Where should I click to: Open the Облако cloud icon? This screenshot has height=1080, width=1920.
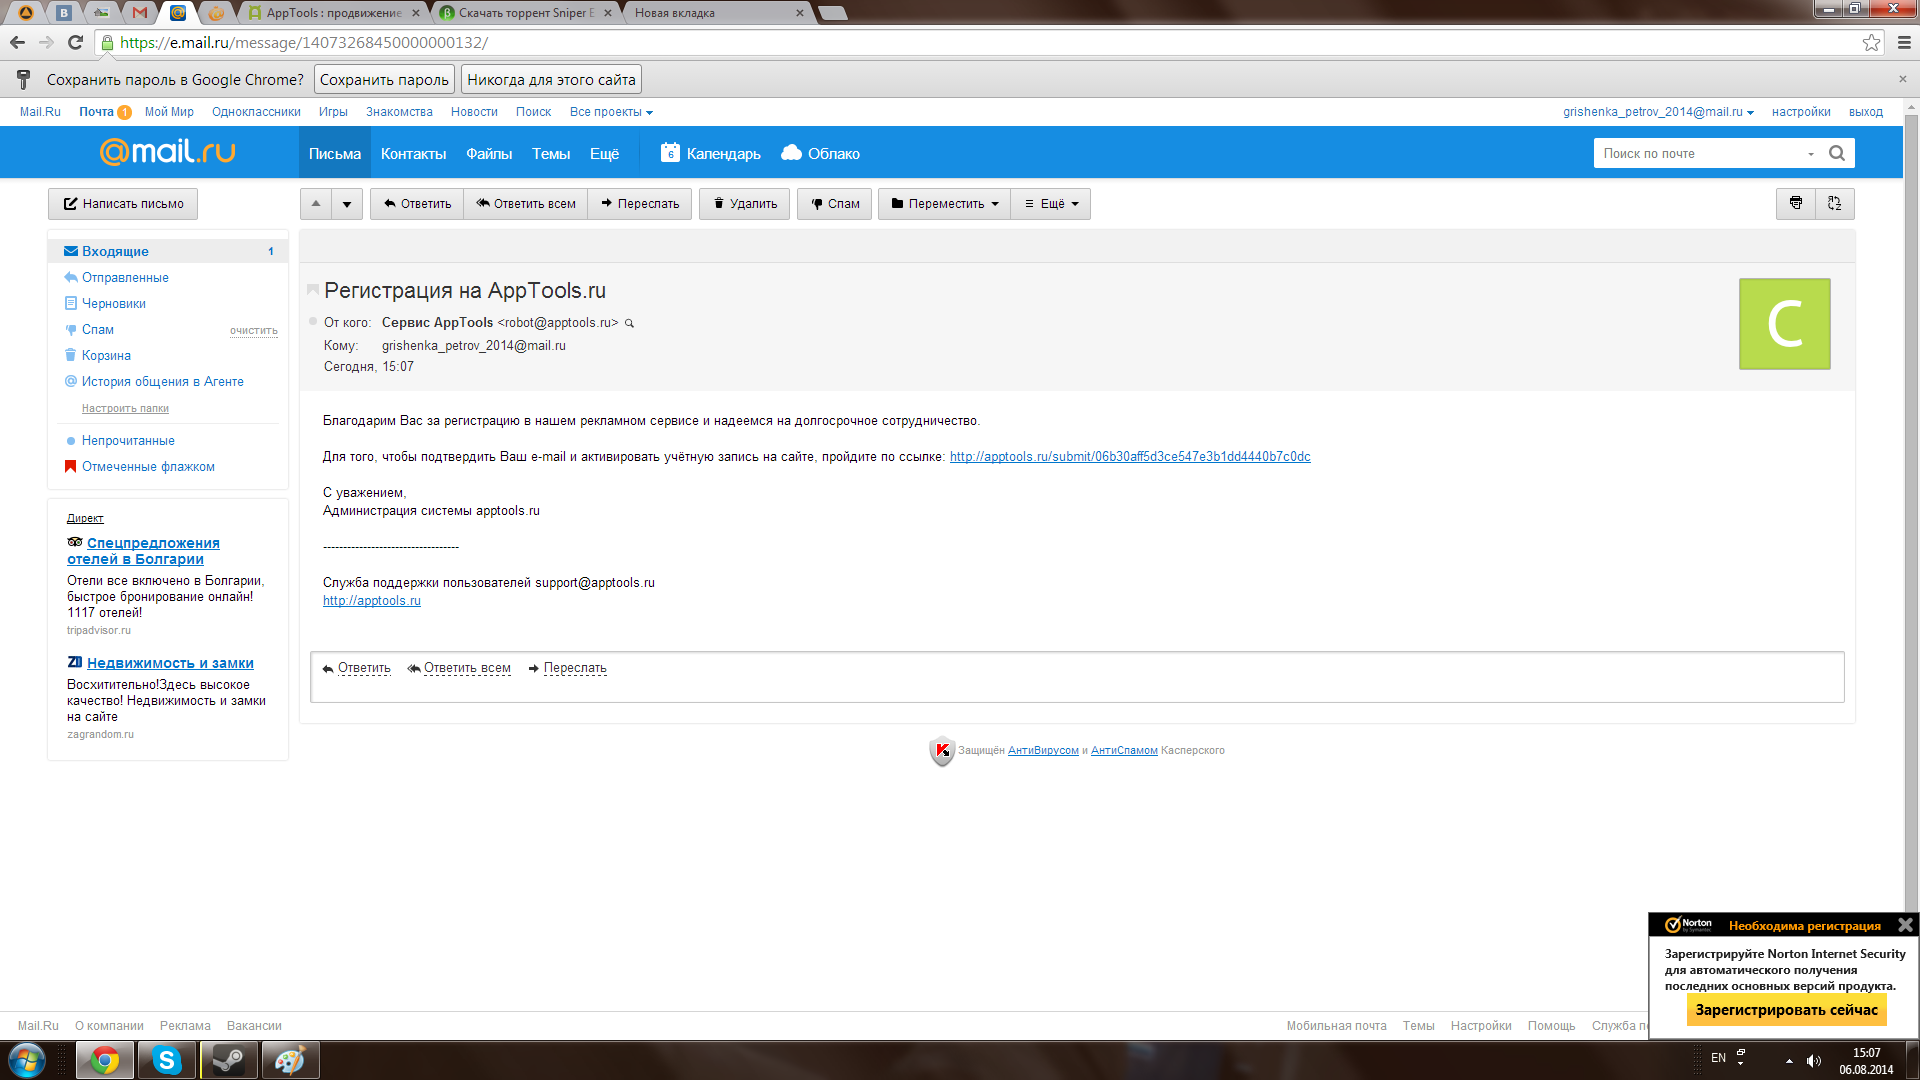tap(792, 152)
